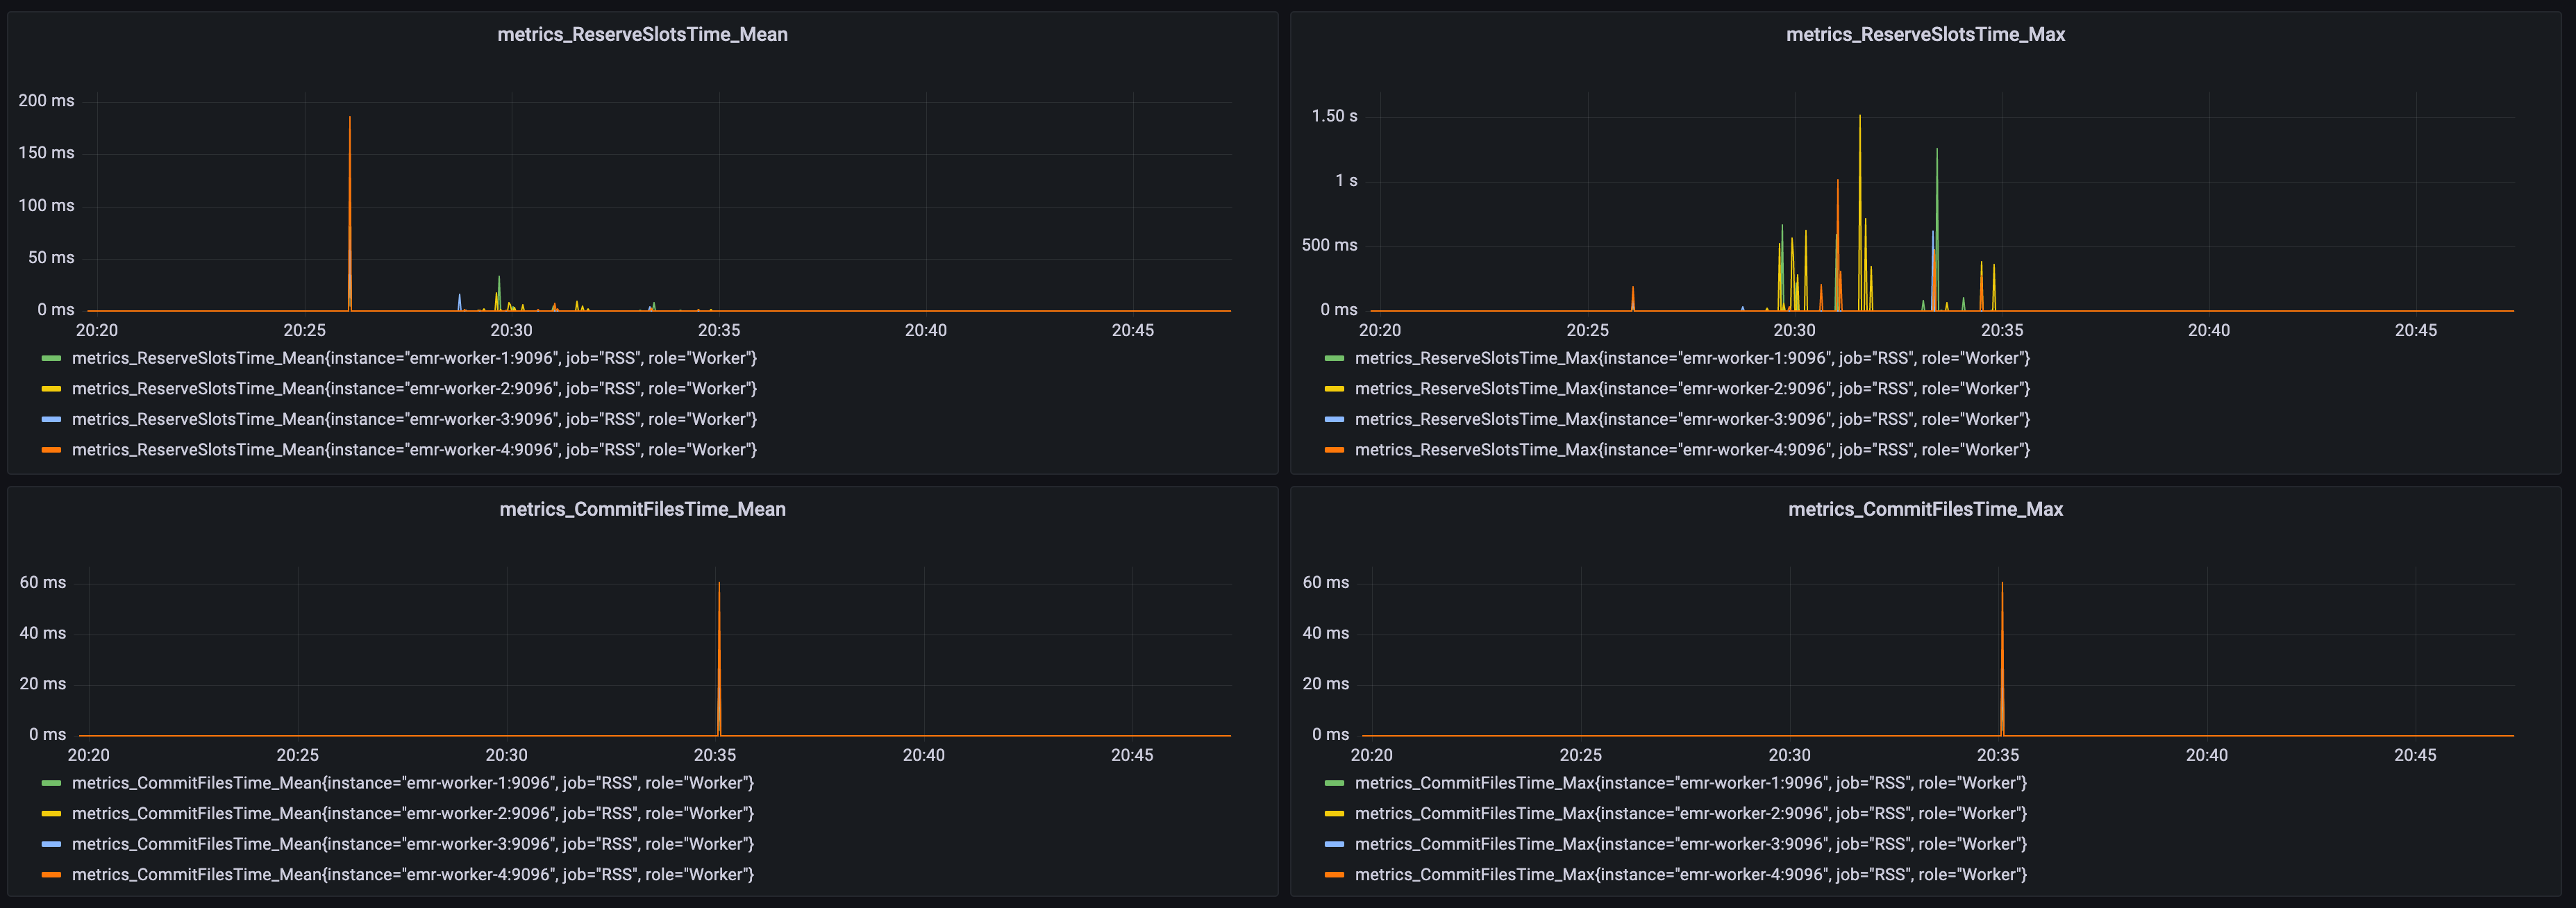Click orange color swatch for worker-4 in CommitFilesTime_Mean
Screen dimensions: 2576x908
51,874
